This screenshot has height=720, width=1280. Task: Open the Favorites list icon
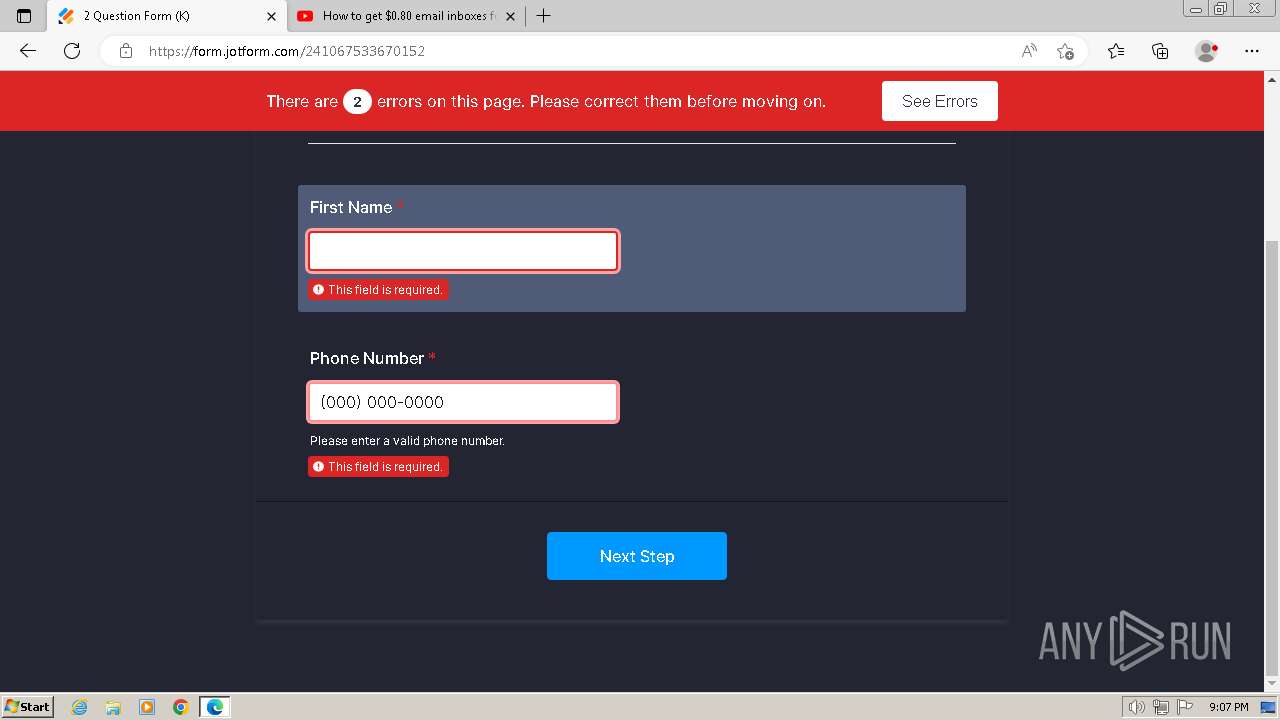click(x=1116, y=51)
